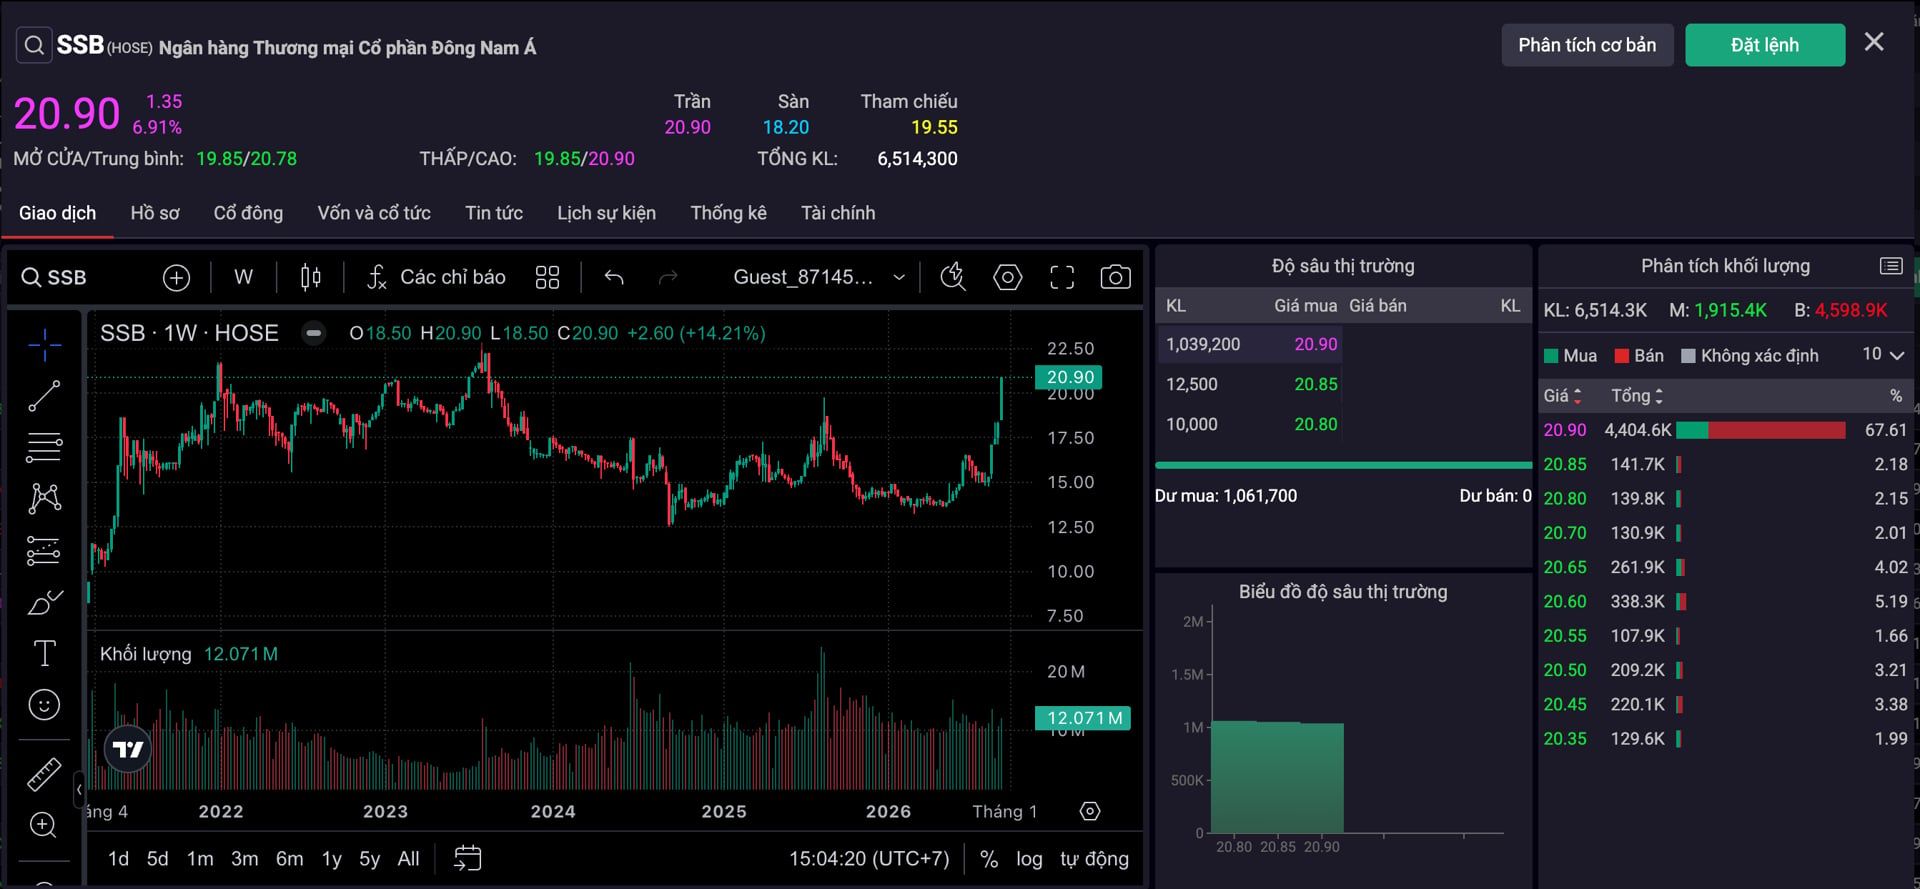Screen dimensions: 1920x889
Task: Select the brush drawing tool
Action: [44, 602]
